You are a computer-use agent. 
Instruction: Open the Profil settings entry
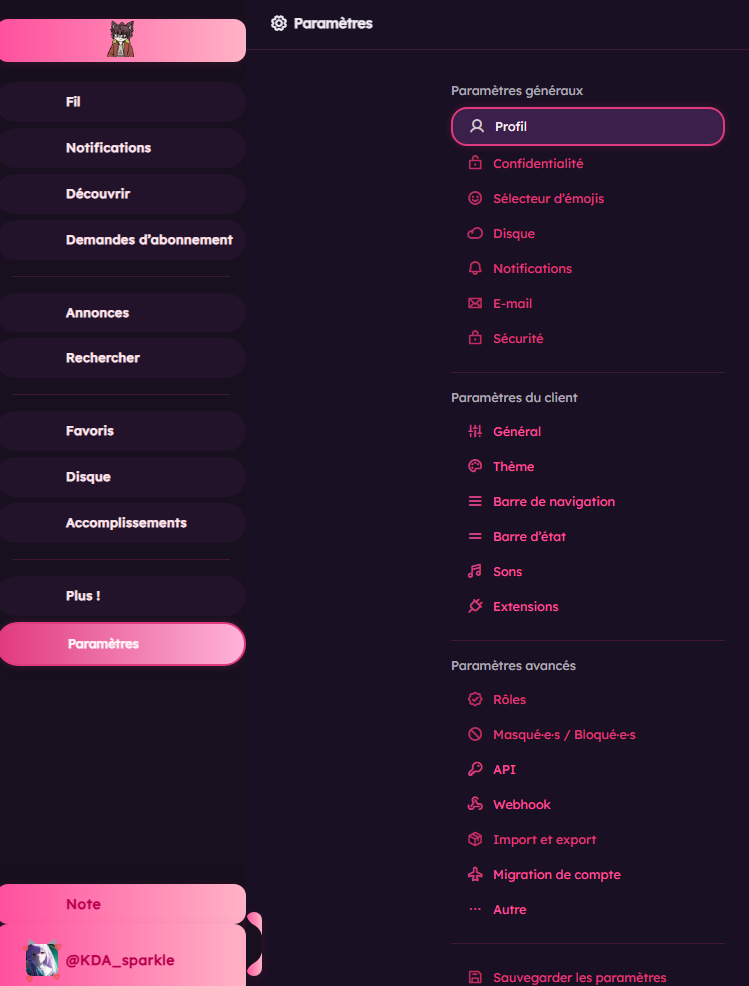click(587, 126)
